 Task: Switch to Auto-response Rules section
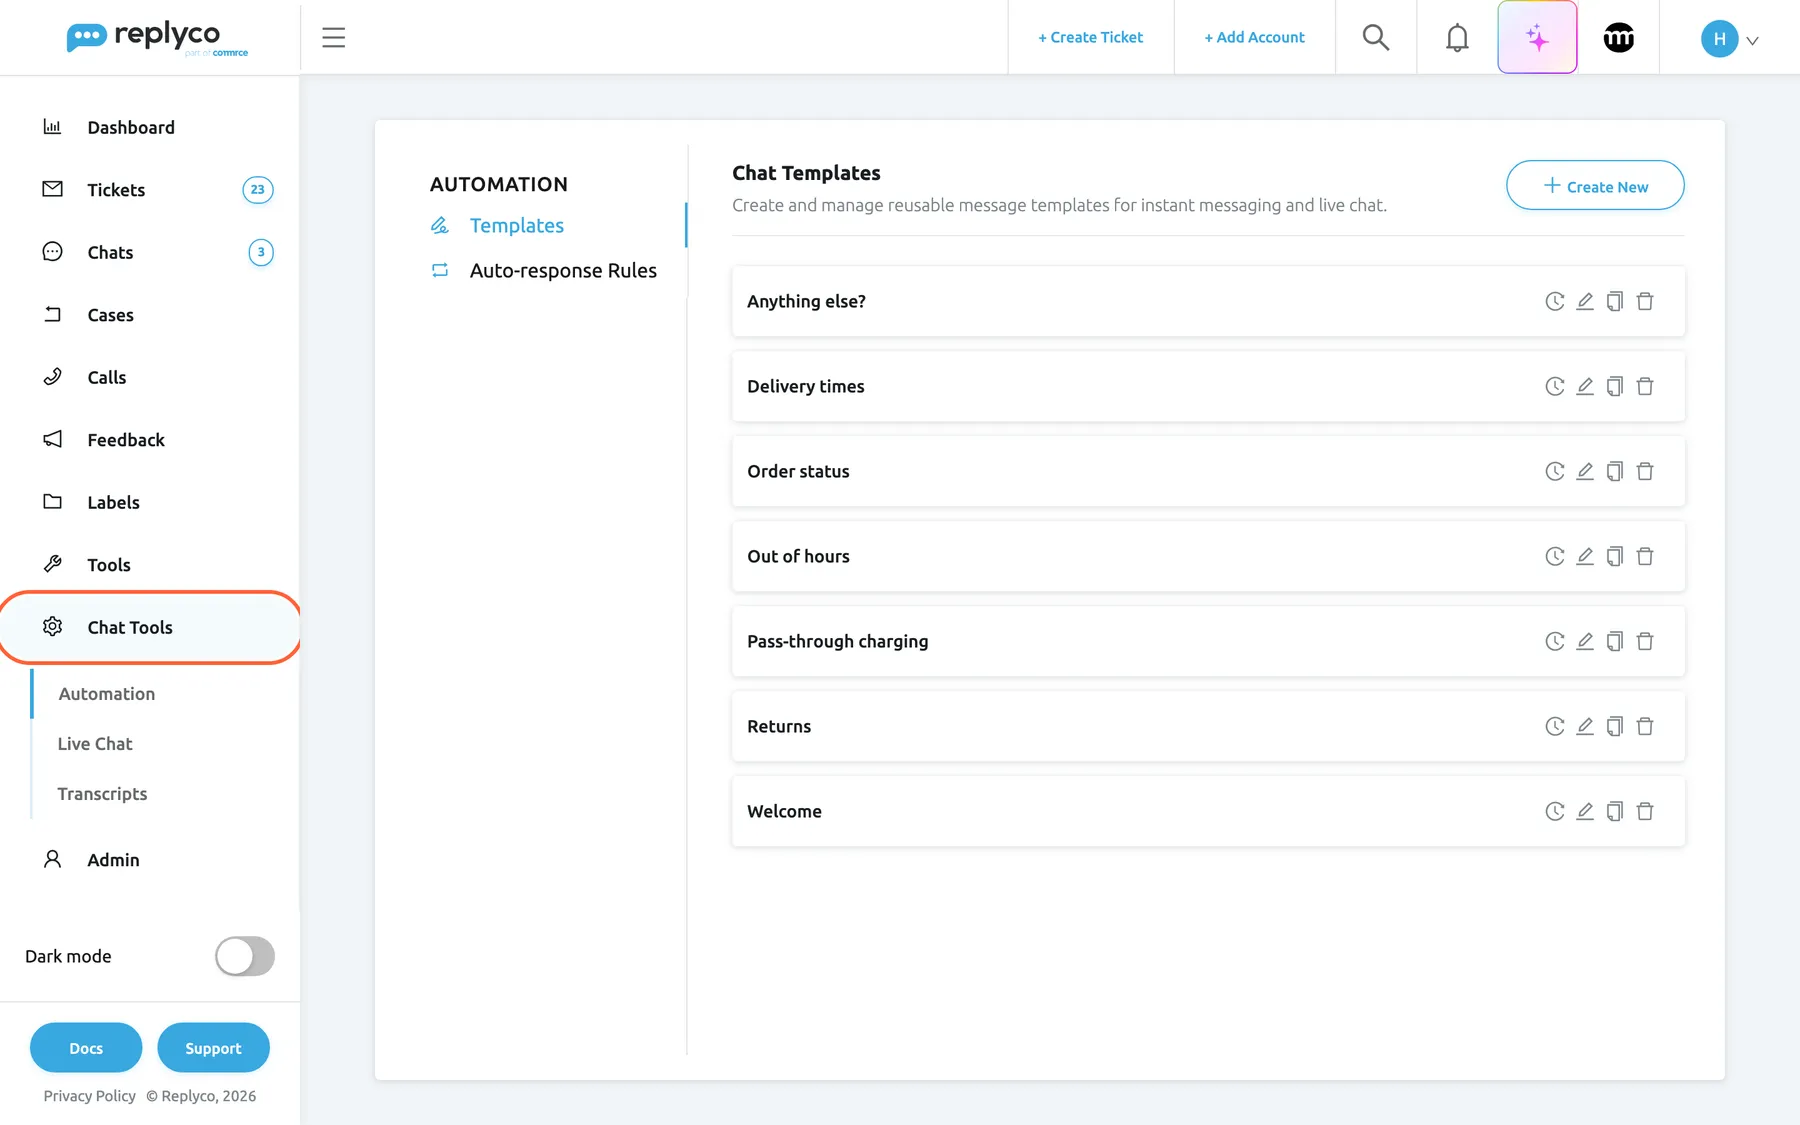[563, 270]
